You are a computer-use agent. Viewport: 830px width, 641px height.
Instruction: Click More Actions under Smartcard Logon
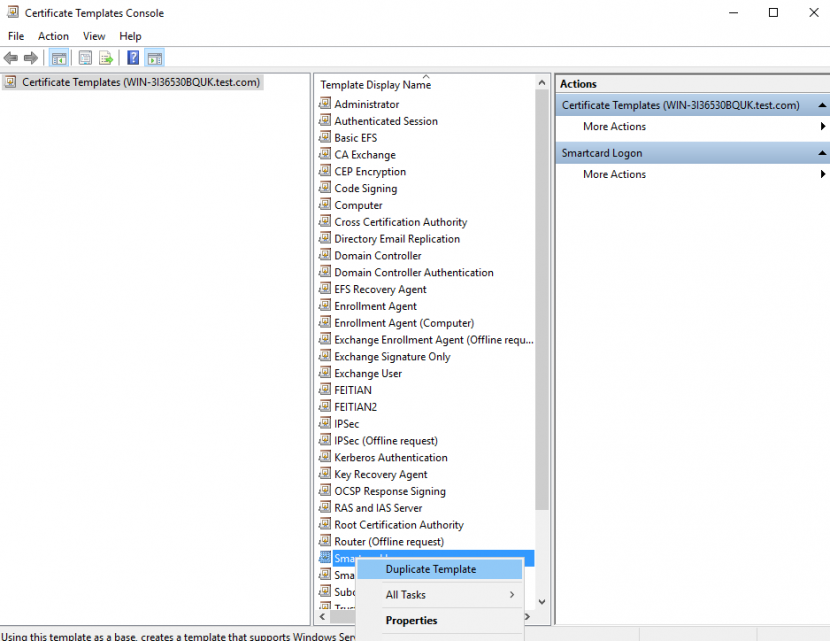pyautogui.click(x=614, y=173)
